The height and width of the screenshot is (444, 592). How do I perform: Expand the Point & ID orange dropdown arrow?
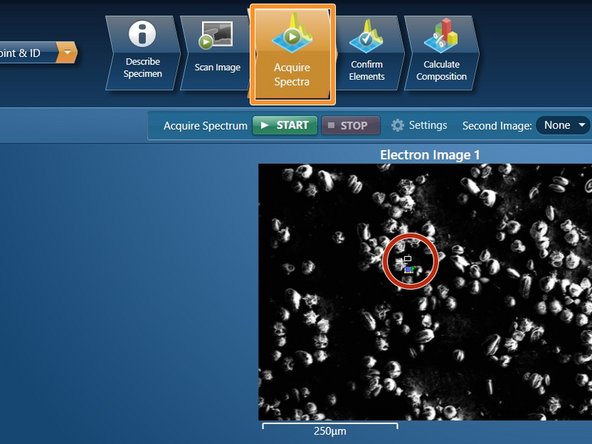(67, 52)
